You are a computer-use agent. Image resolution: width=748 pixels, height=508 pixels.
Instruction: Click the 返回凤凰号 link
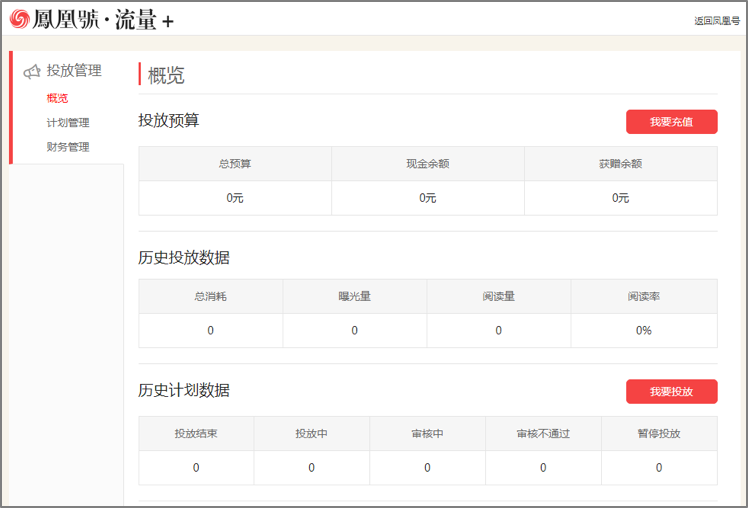716,21
